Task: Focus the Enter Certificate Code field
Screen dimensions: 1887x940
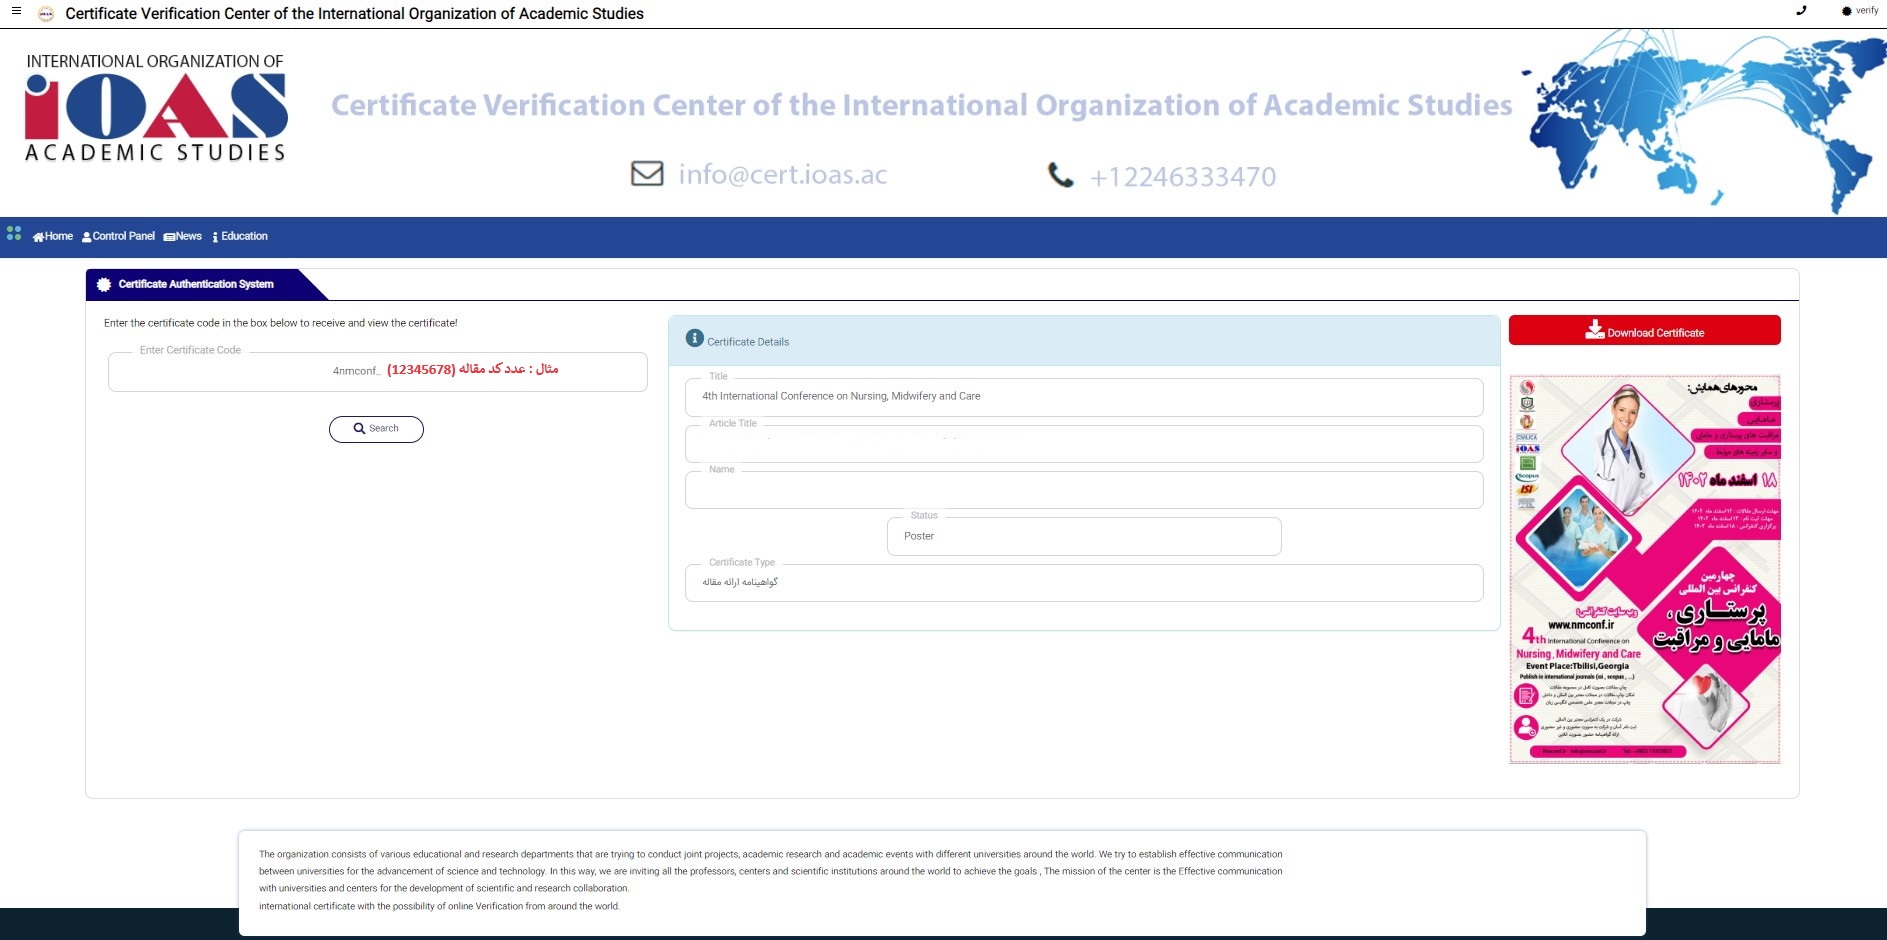Action: point(377,372)
